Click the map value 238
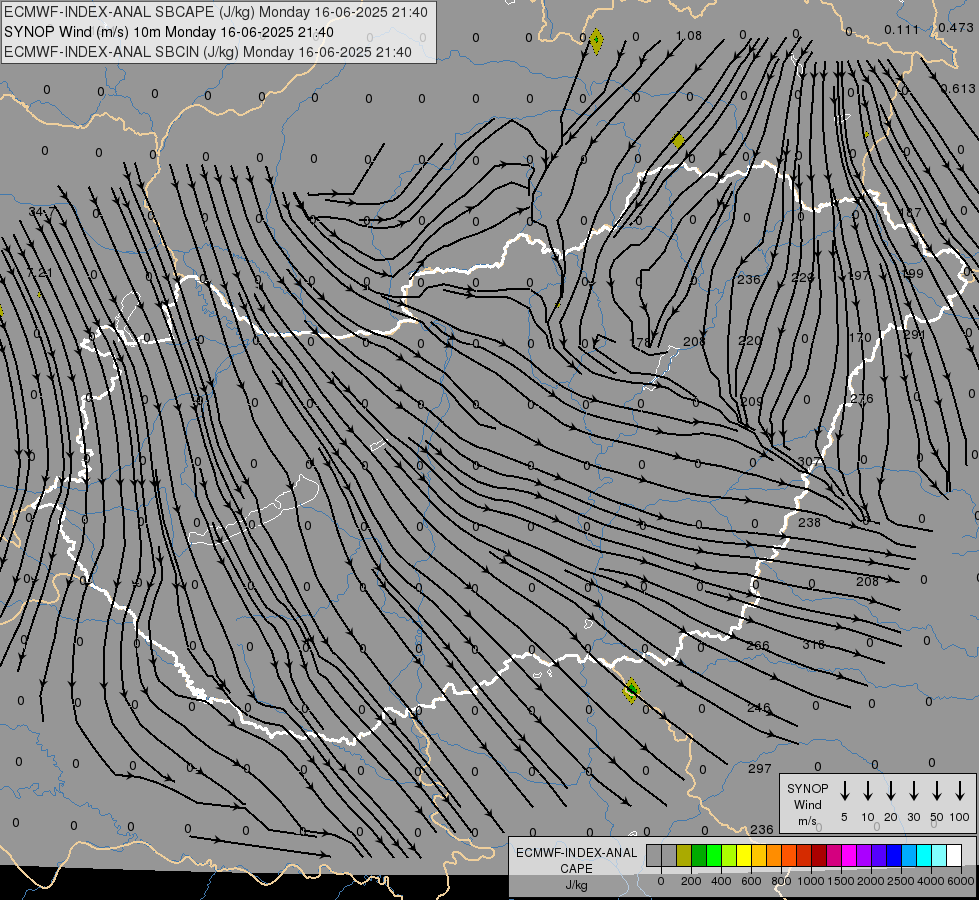This screenshot has width=979, height=900. tap(809, 522)
